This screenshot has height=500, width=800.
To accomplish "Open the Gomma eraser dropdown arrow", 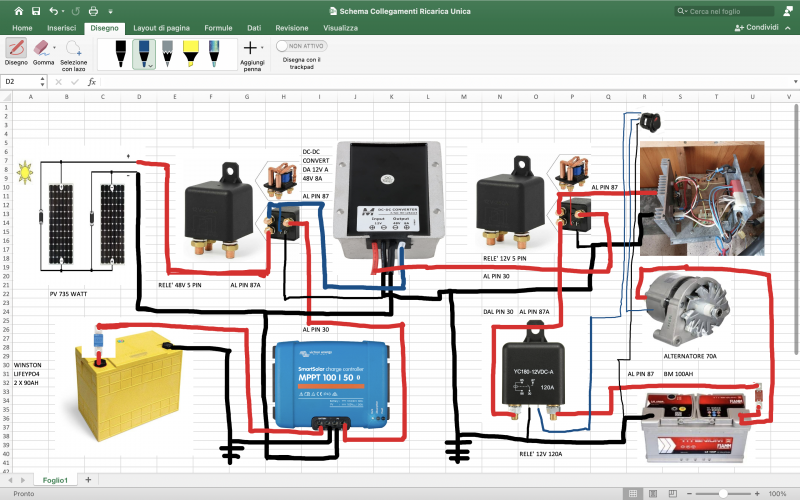I will coord(53,47).
